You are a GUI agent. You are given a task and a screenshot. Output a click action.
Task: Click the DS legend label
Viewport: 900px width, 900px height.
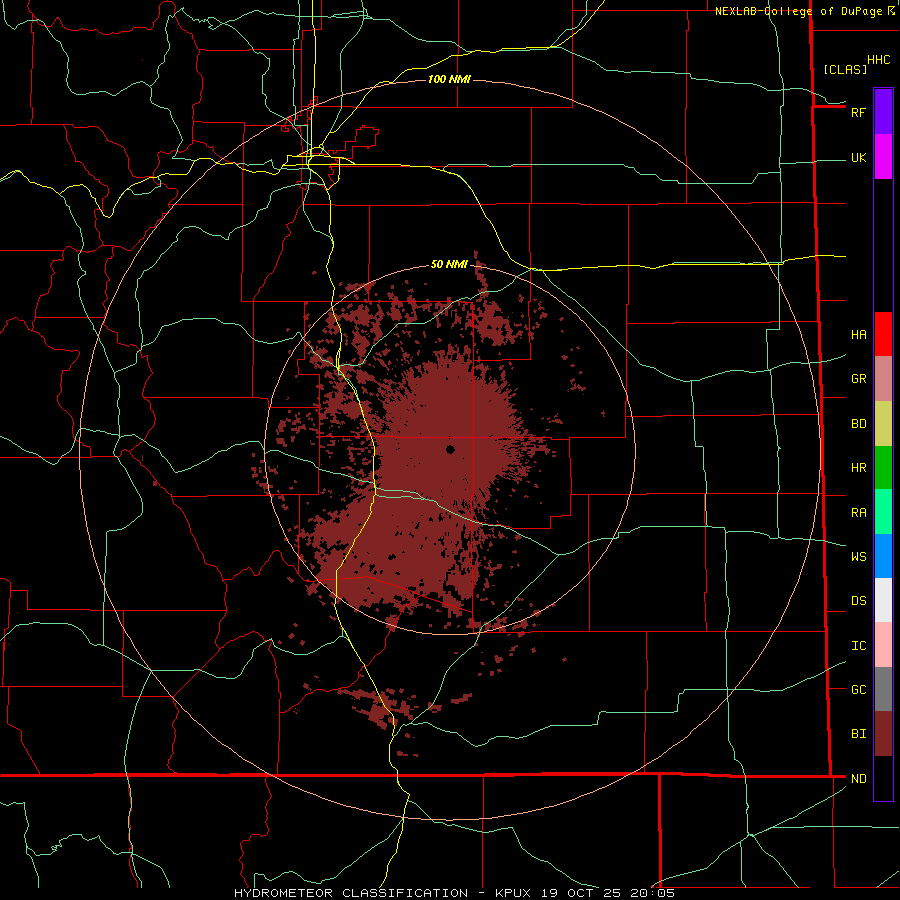coord(858,600)
